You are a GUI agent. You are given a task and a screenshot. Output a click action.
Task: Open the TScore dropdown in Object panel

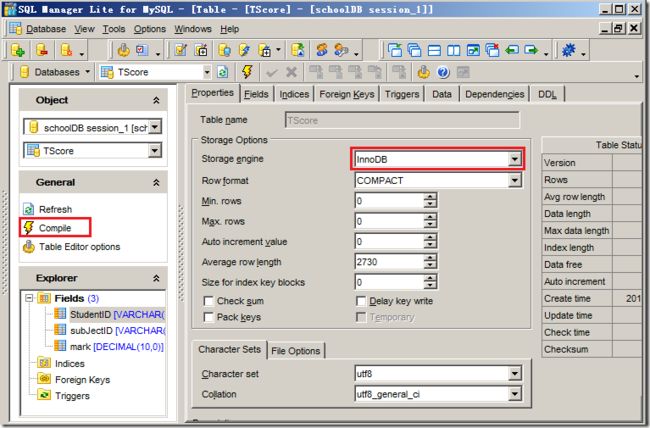[155, 151]
